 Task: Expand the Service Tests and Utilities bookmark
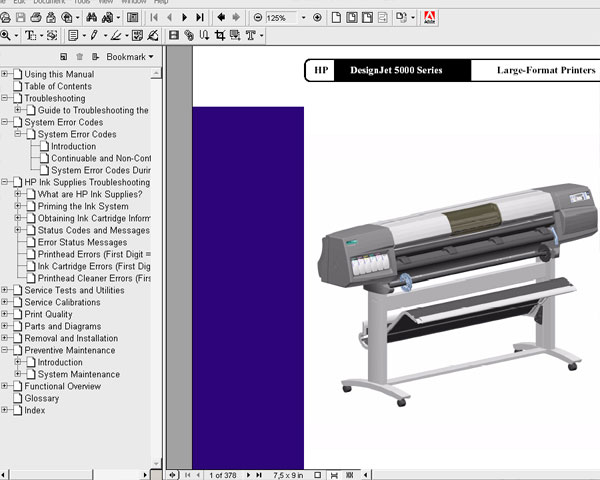[5, 290]
